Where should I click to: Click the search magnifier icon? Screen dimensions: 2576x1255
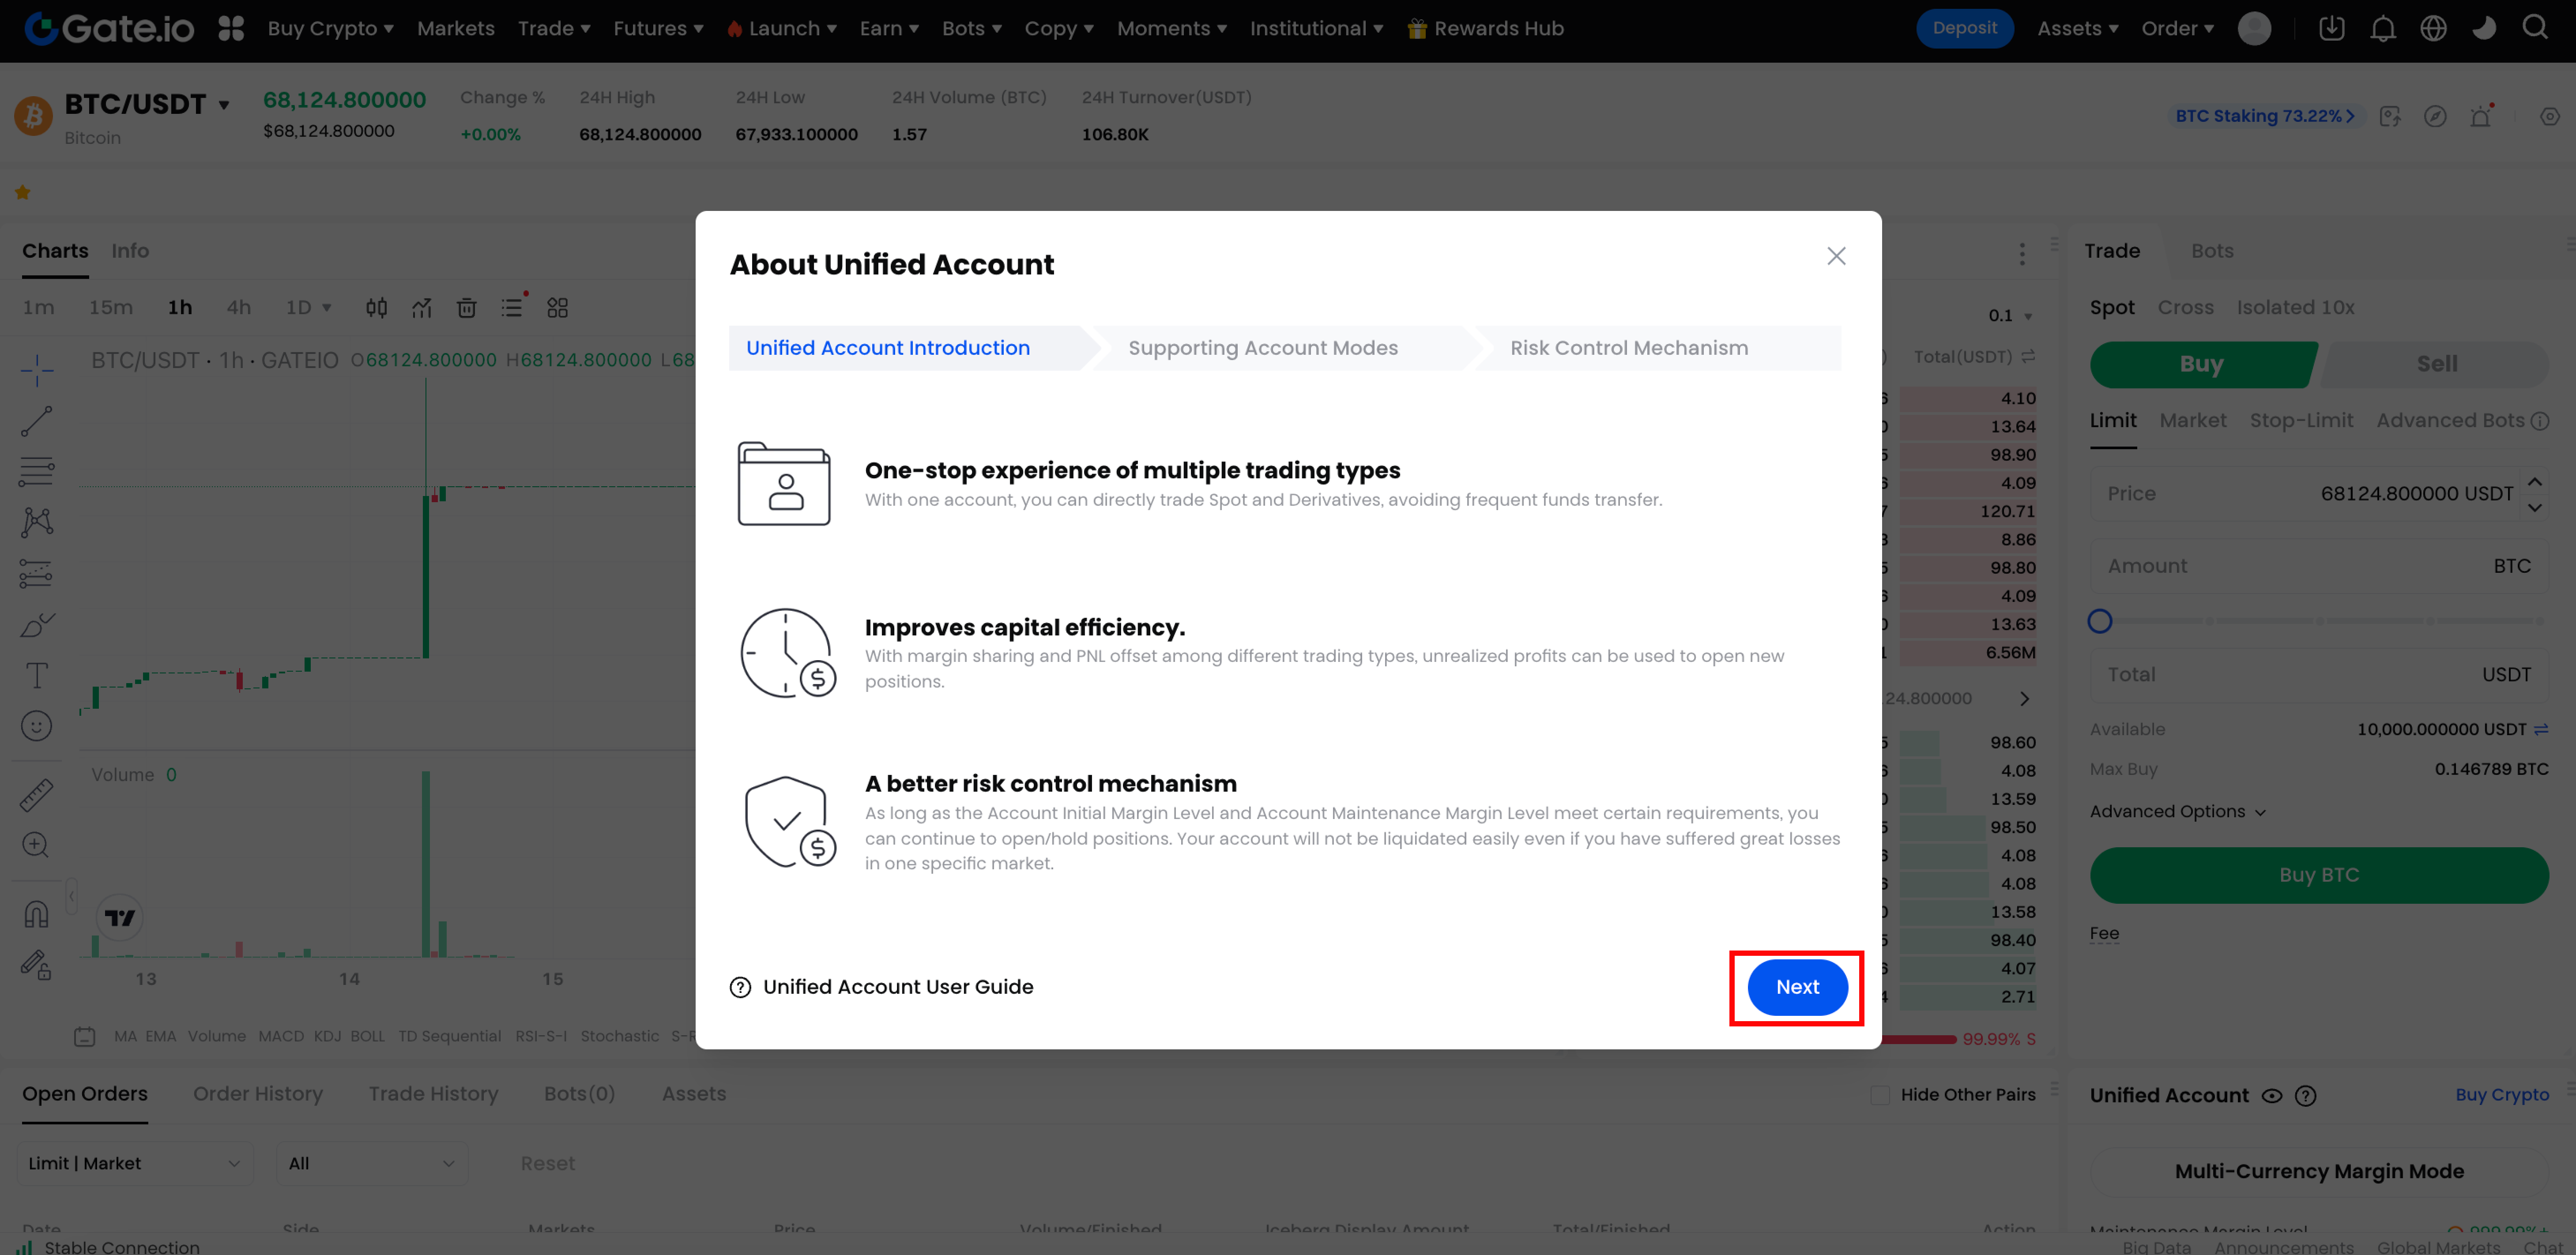(2535, 28)
